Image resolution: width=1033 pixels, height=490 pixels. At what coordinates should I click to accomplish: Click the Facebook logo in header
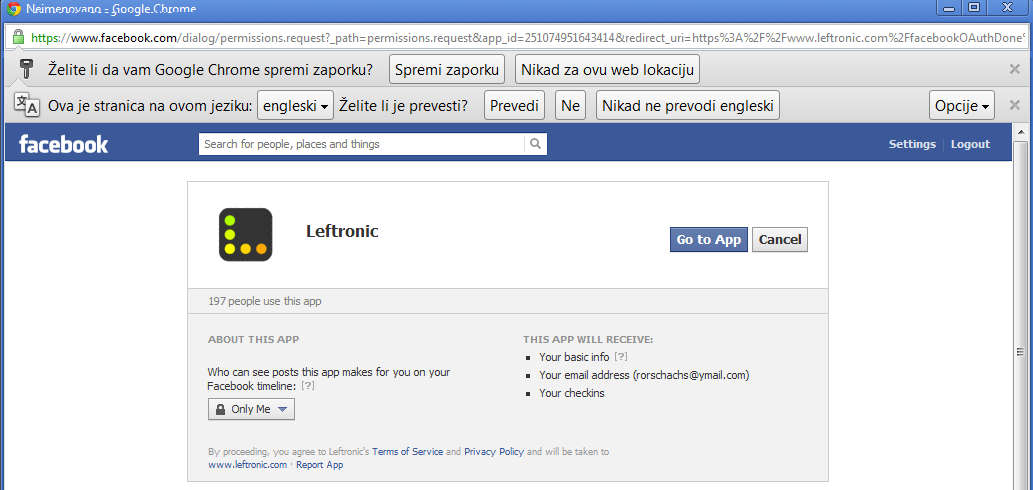(x=63, y=144)
